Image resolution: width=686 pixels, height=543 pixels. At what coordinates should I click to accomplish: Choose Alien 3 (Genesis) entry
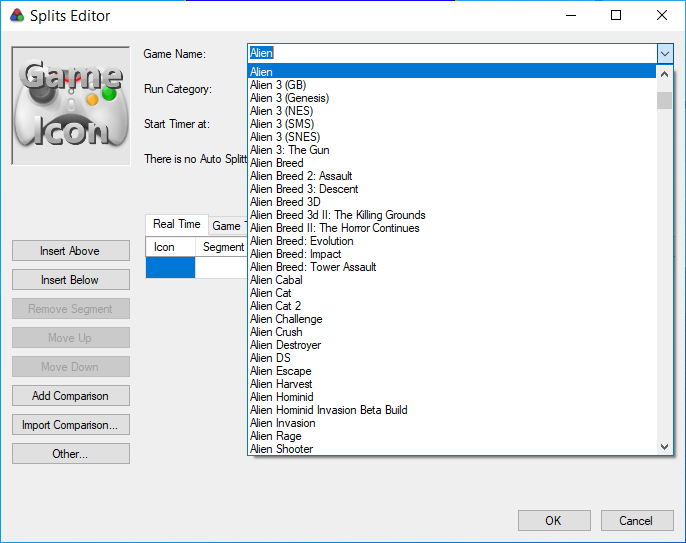pos(452,98)
